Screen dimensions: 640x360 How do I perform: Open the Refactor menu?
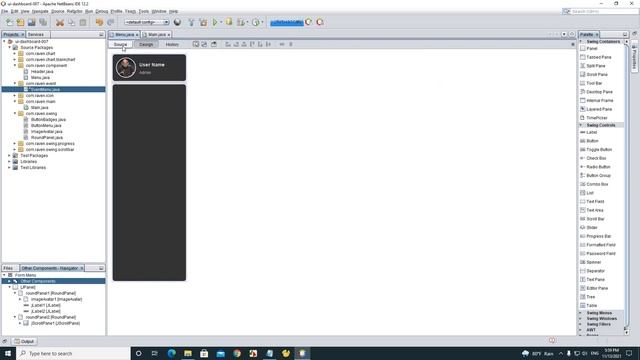click(75, 11)
